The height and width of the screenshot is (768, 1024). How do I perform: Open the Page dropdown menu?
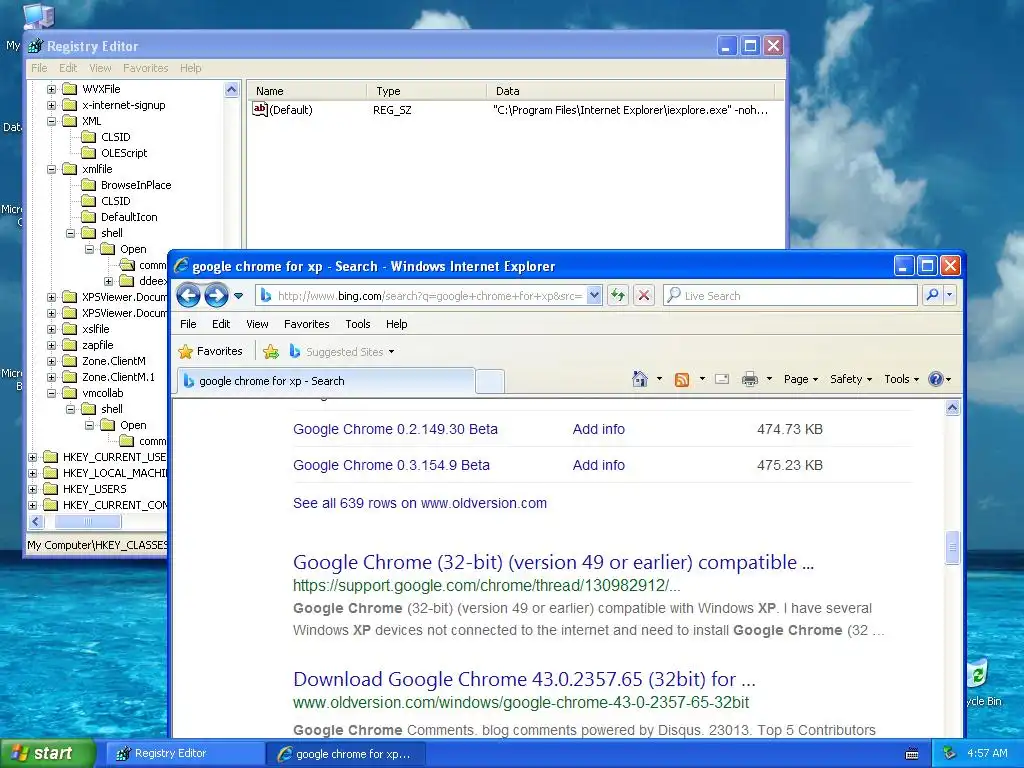pos(801,379)
